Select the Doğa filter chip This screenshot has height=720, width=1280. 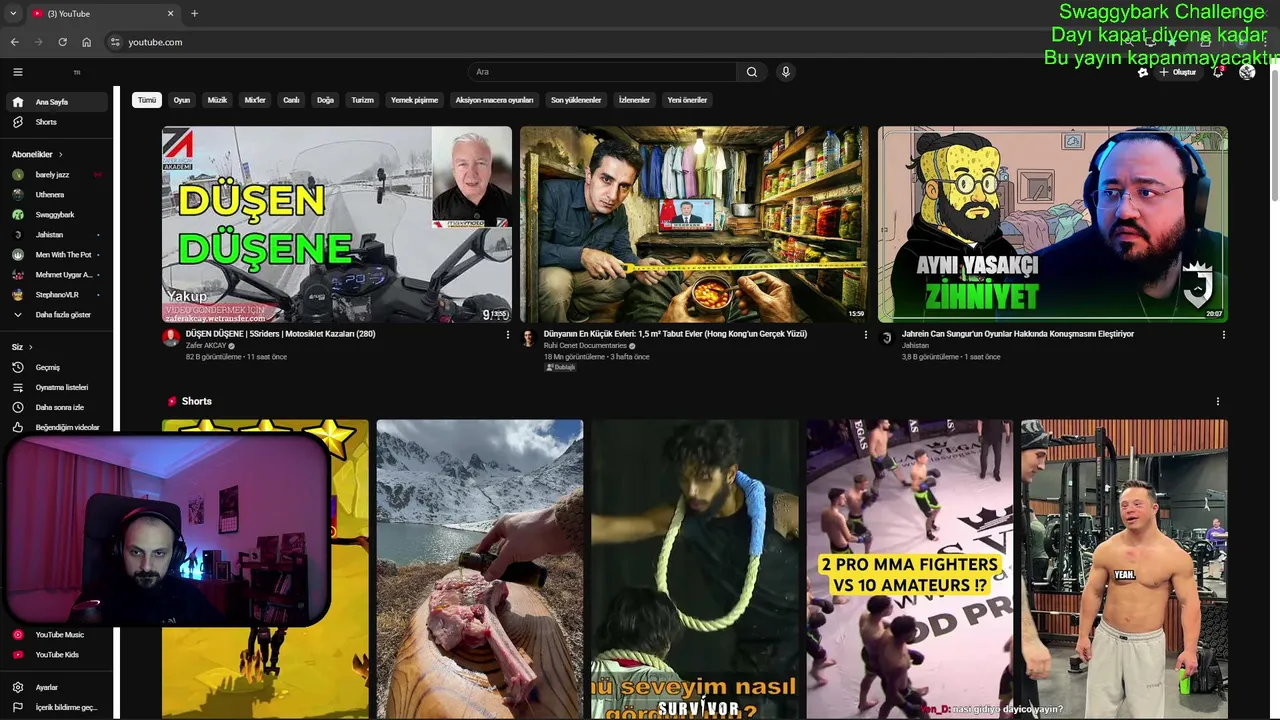[326, 100]
